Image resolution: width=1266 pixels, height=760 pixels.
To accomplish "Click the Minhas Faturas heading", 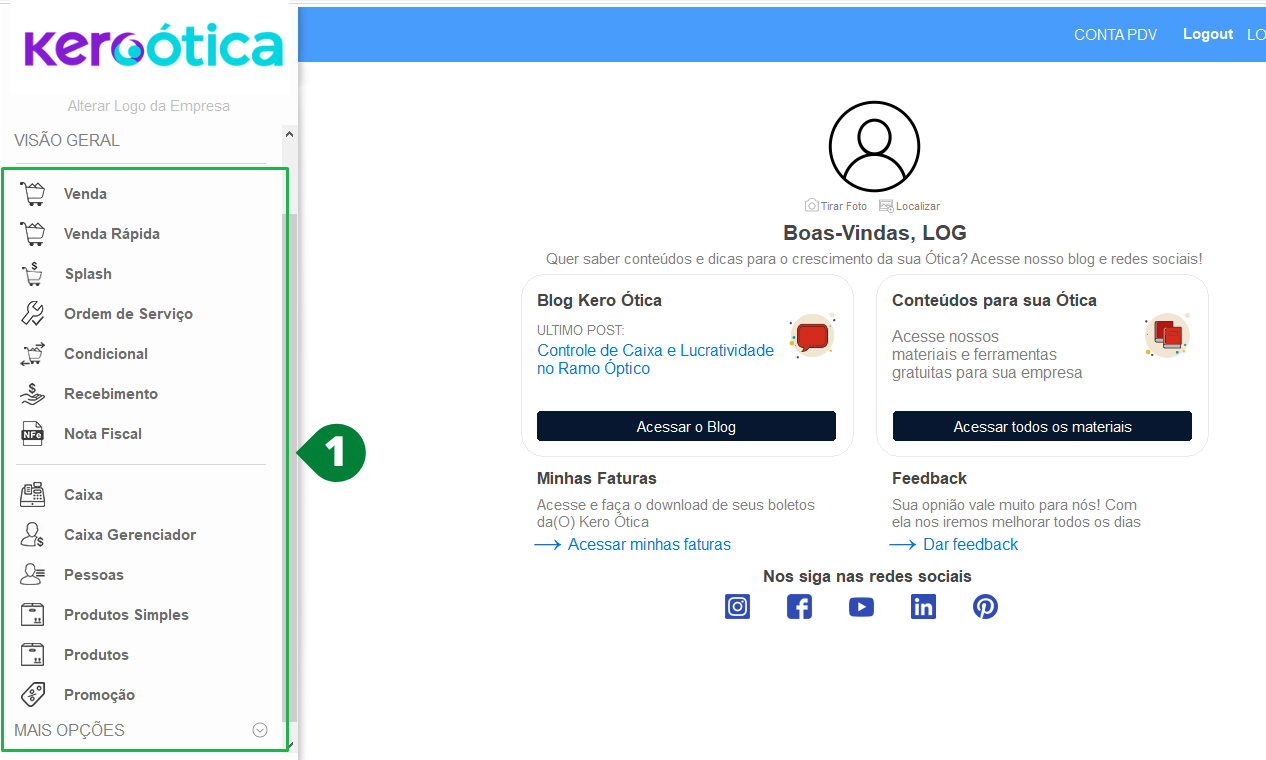I will [x=597, y=478].
